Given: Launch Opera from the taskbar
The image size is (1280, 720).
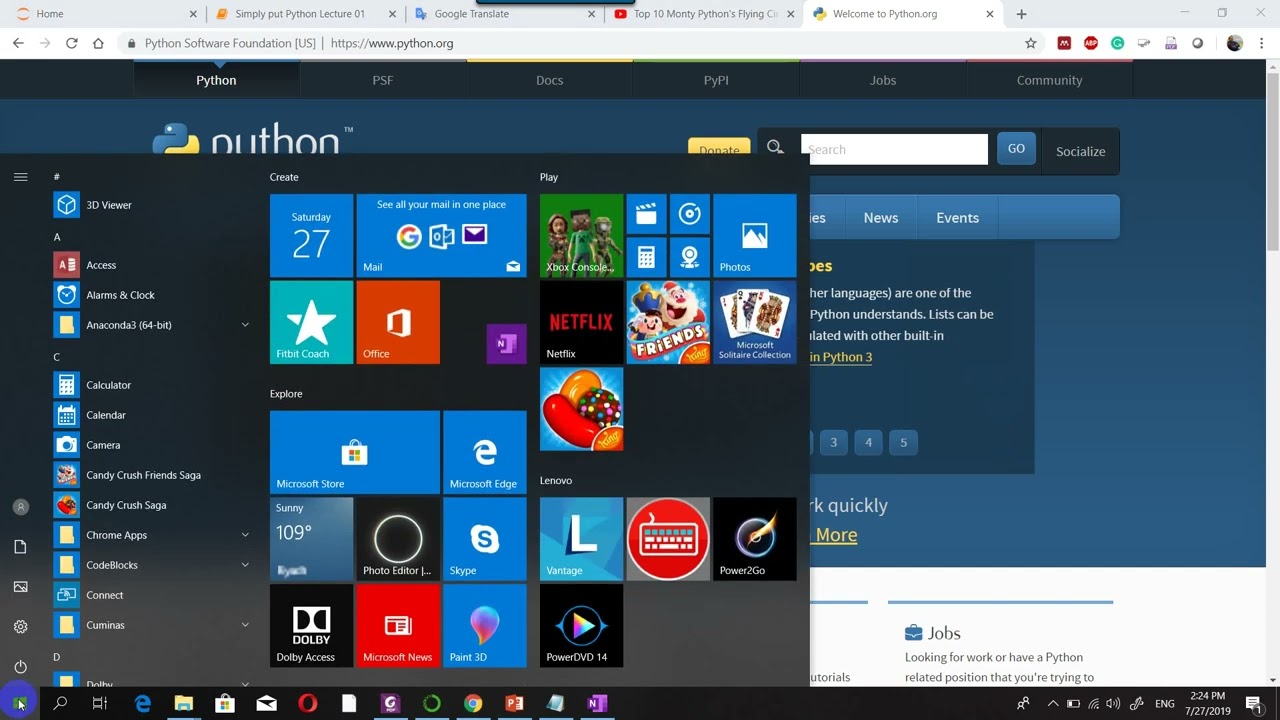Looking at the screenshot, I should point(308,704).
